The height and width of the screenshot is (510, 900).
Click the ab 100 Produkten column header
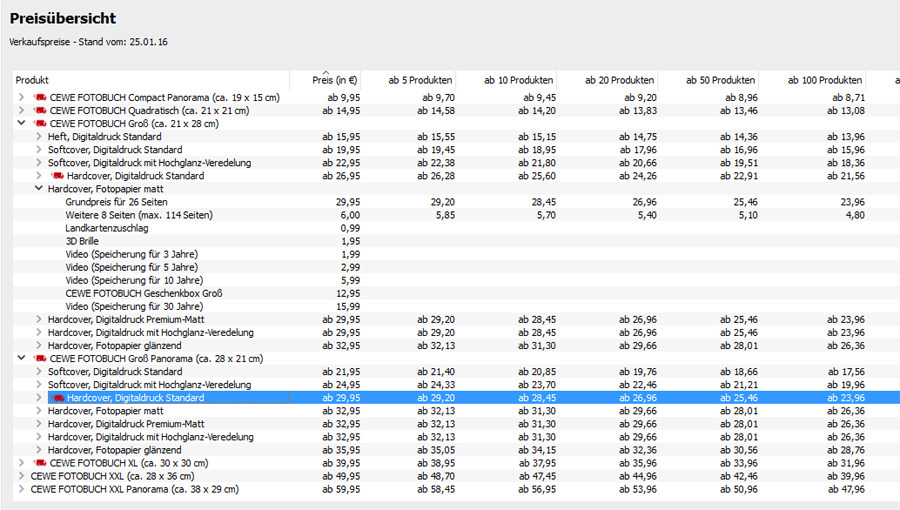click(825, 80)
